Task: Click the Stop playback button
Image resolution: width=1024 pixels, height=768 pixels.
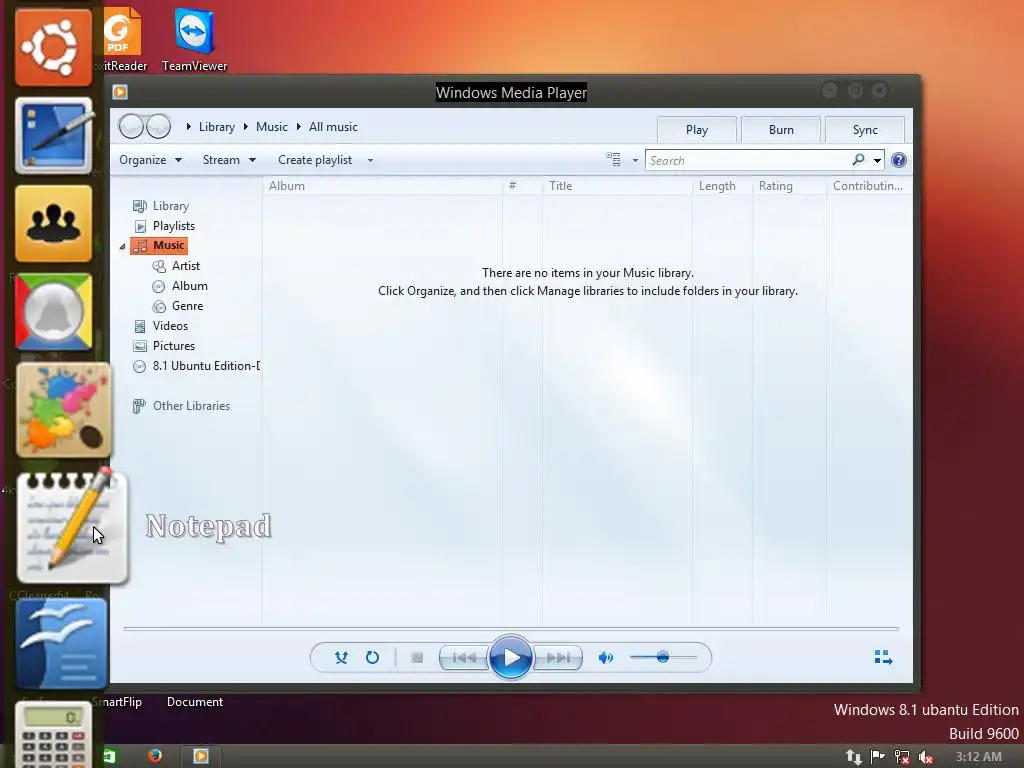Action: [417, 658]
